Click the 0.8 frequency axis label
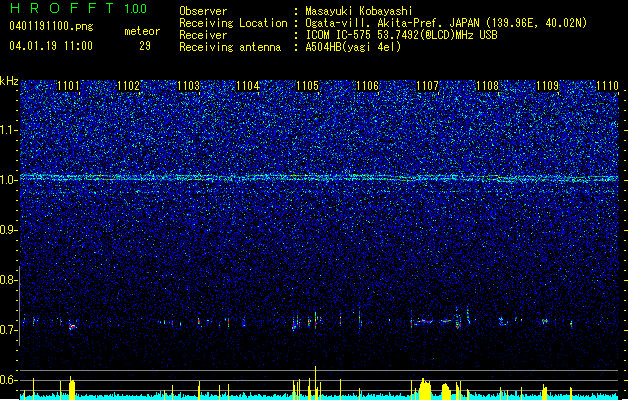 (8, 280)
